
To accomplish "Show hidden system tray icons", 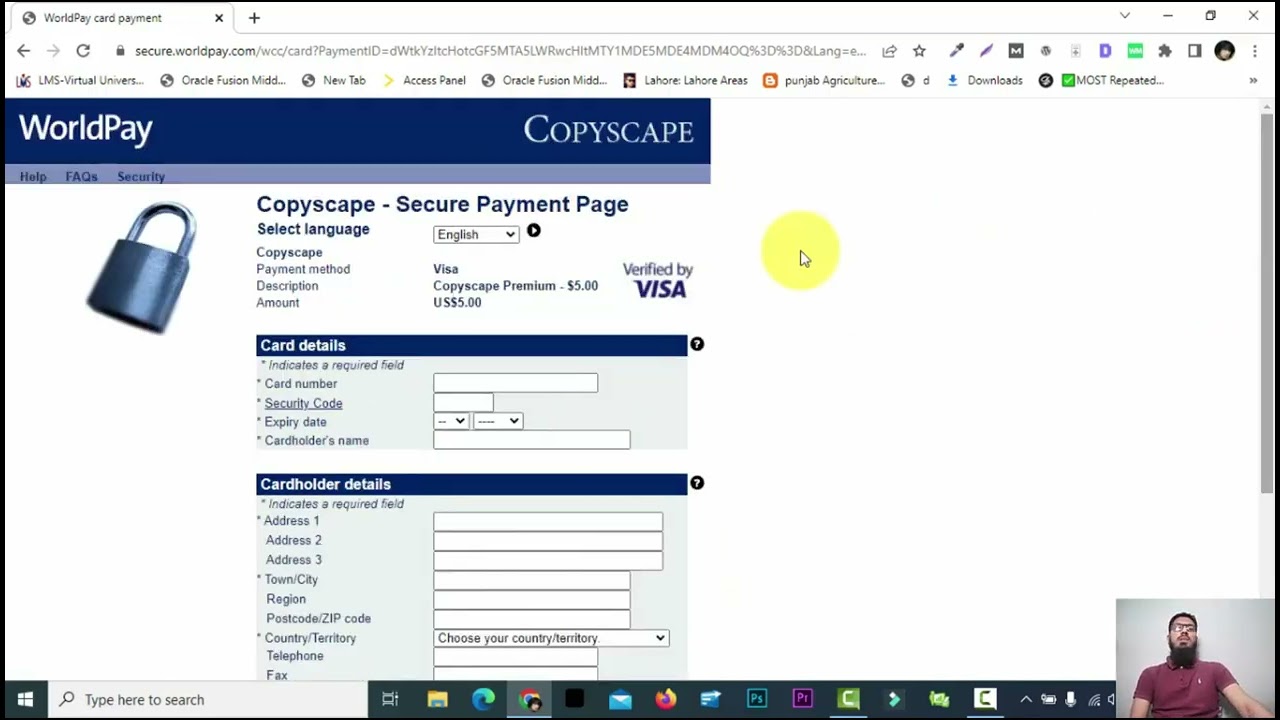I will pos(1026,699).
